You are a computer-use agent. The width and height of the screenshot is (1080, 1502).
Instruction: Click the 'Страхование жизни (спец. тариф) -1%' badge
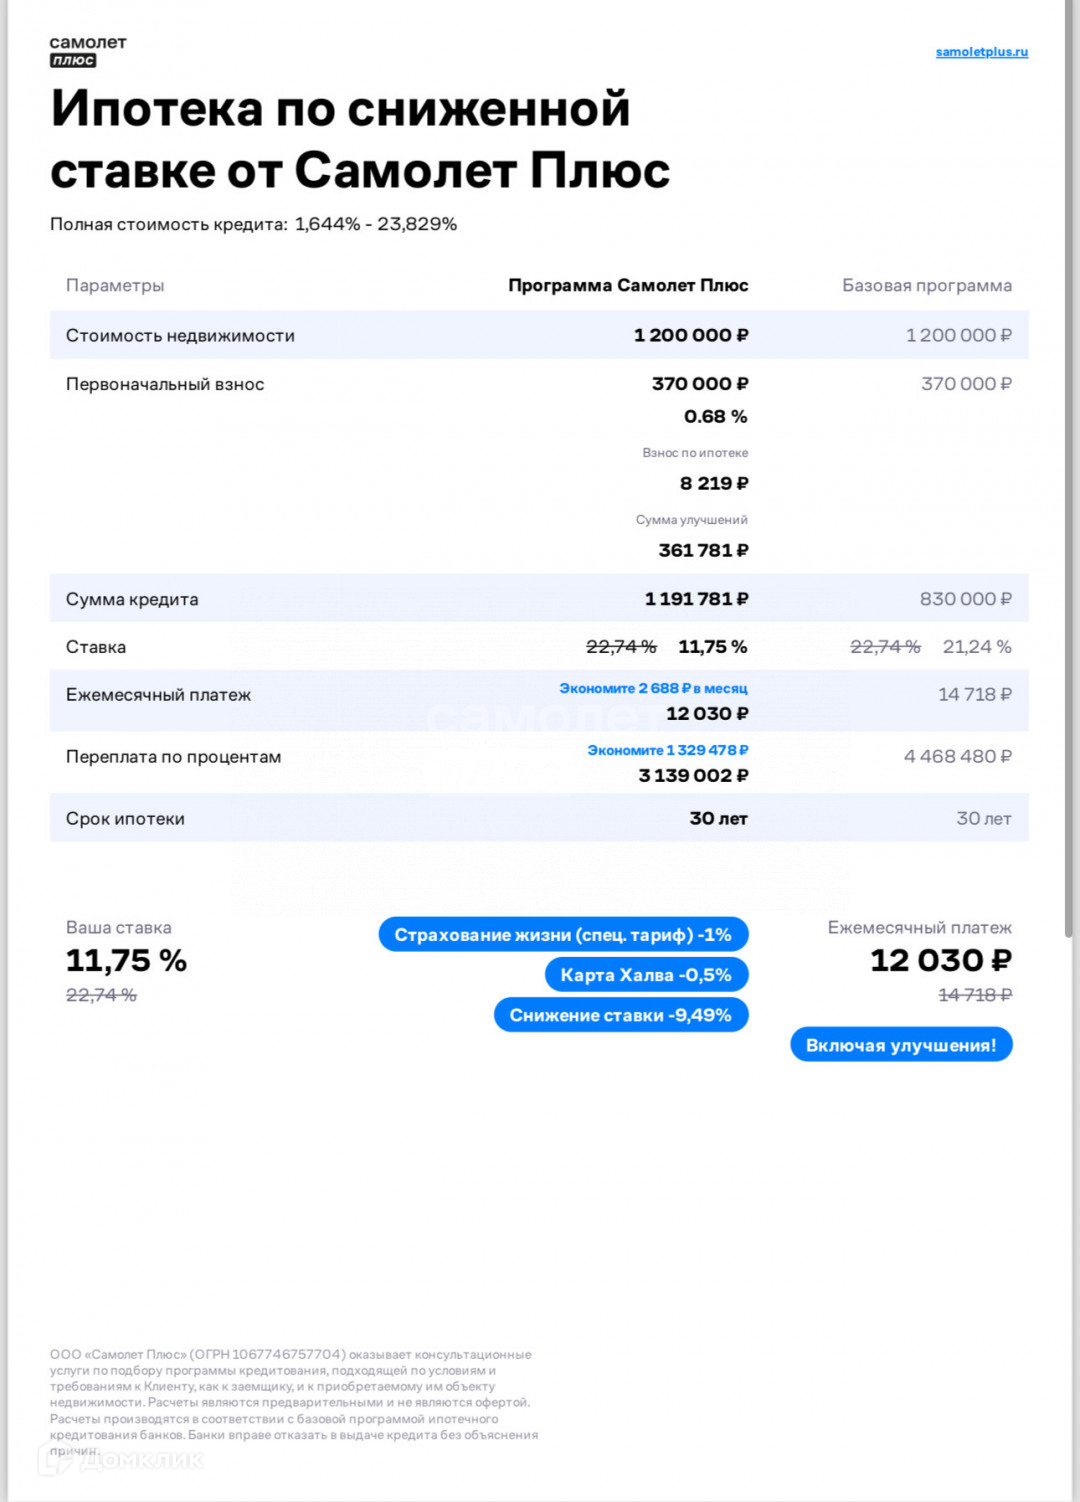[563, 935]
